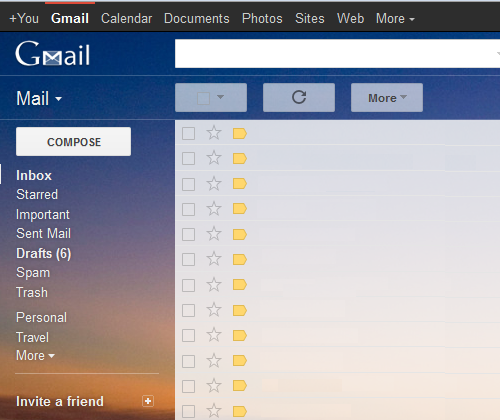
Task: Toggle importance marker on the first email
Action: point(240,134)
